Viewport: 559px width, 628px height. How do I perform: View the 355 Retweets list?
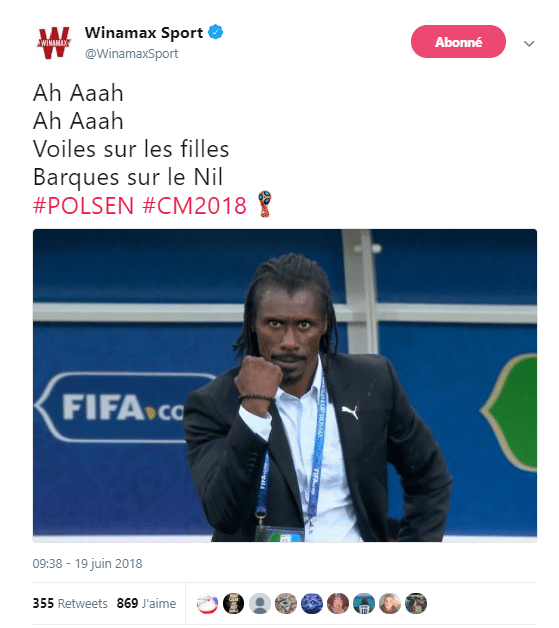tap(70, 603)
